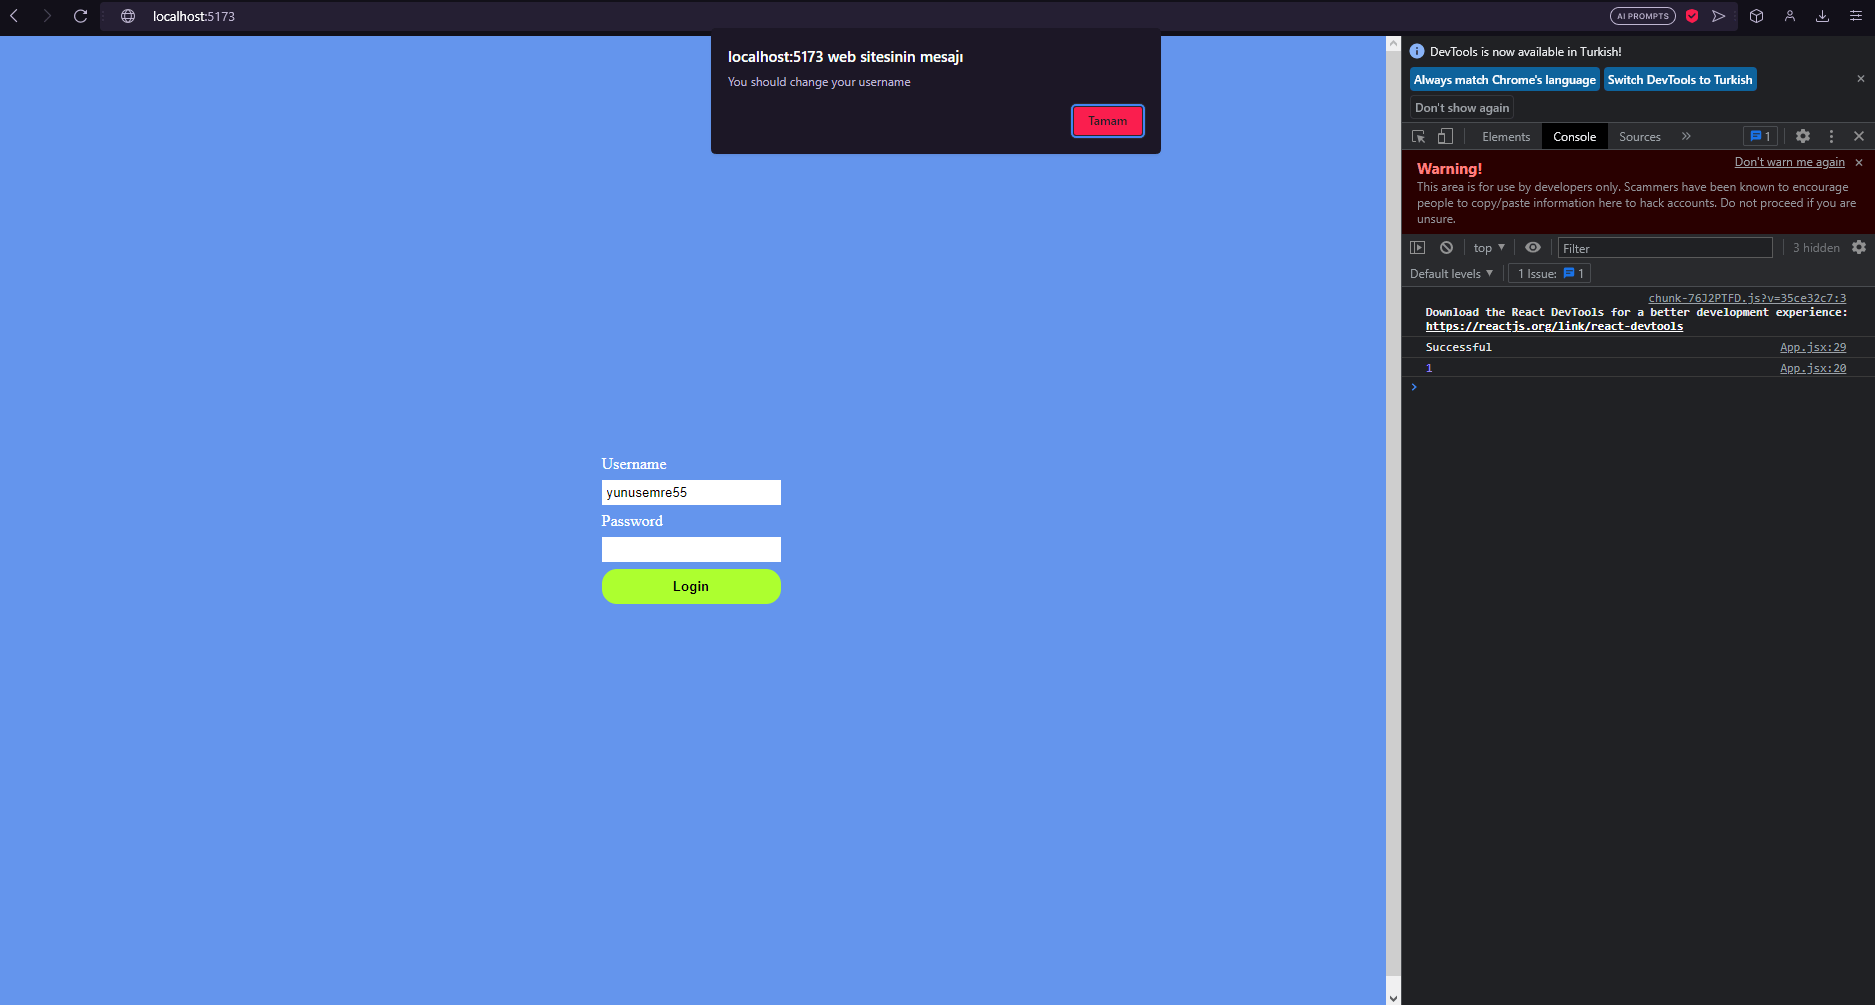Screen dimensions: 1875x1005
Task: Click the Password label
Action: 632,521
